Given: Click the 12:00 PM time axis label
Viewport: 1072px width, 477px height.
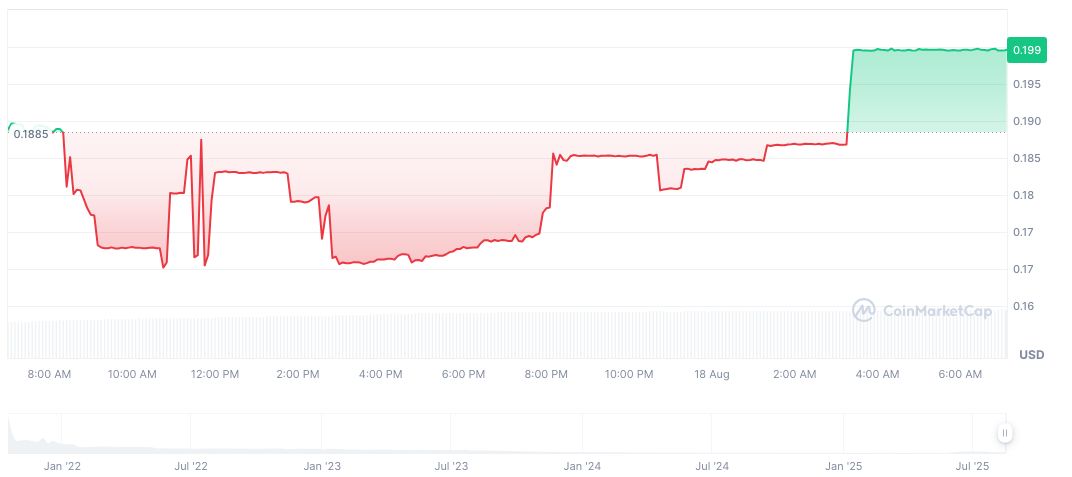Looking at the screenshot, I should click(215, 374).
